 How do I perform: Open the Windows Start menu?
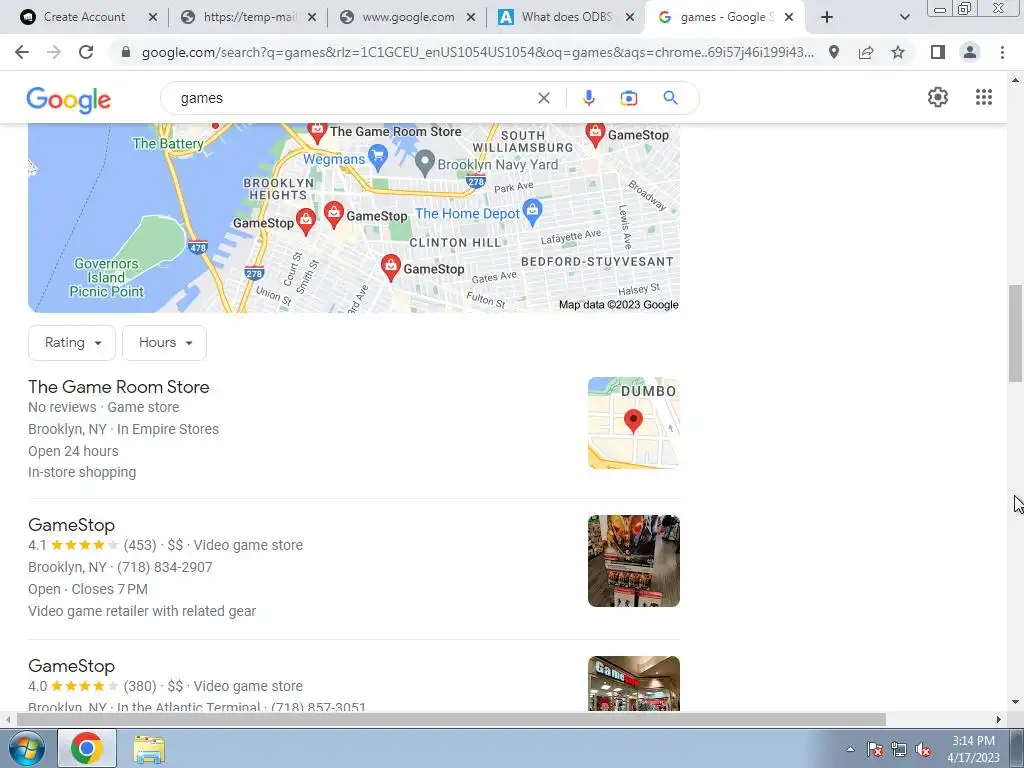coord(26,748)
